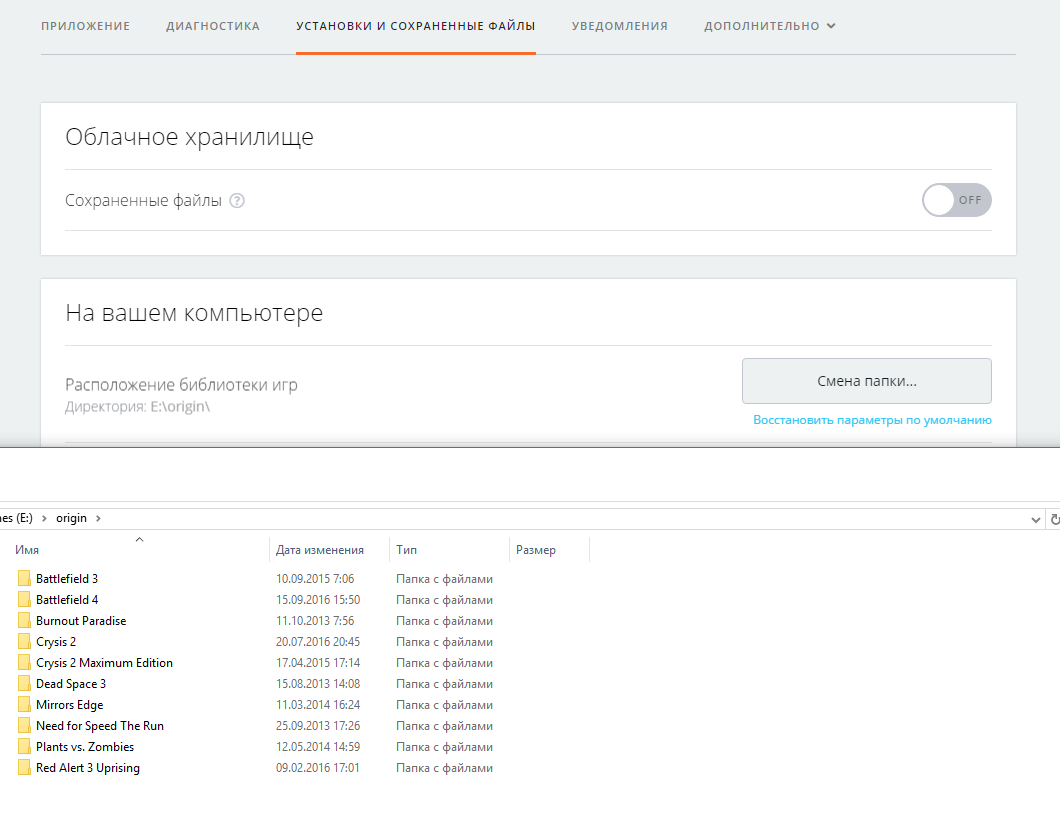Select Crysis 2 Maximum Edition folder icon
The height and width of the screenshot is (829, 1060).
[24, 662]
